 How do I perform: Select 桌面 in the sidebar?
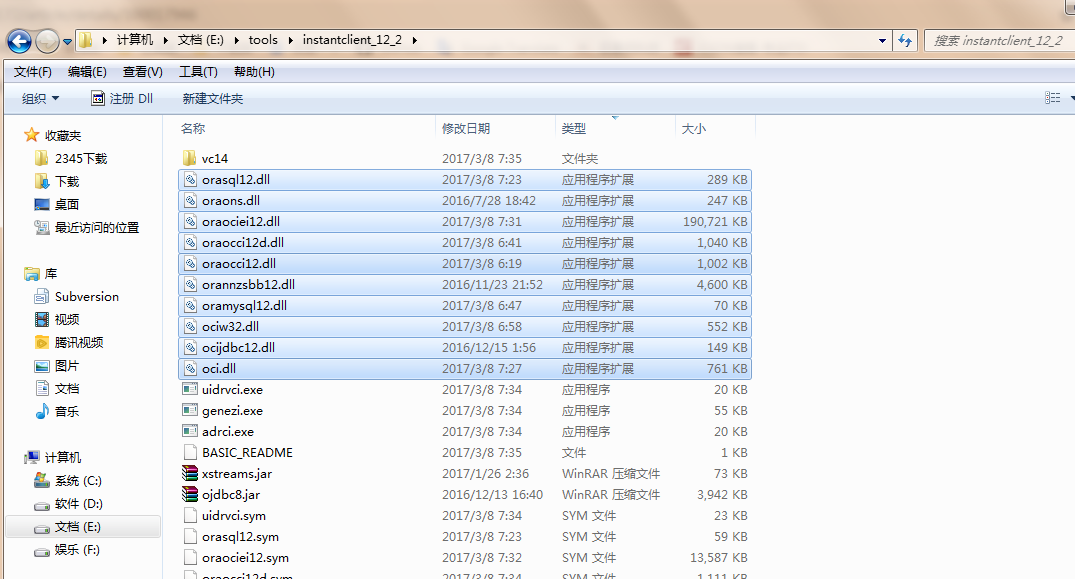(x=57, y=204)
